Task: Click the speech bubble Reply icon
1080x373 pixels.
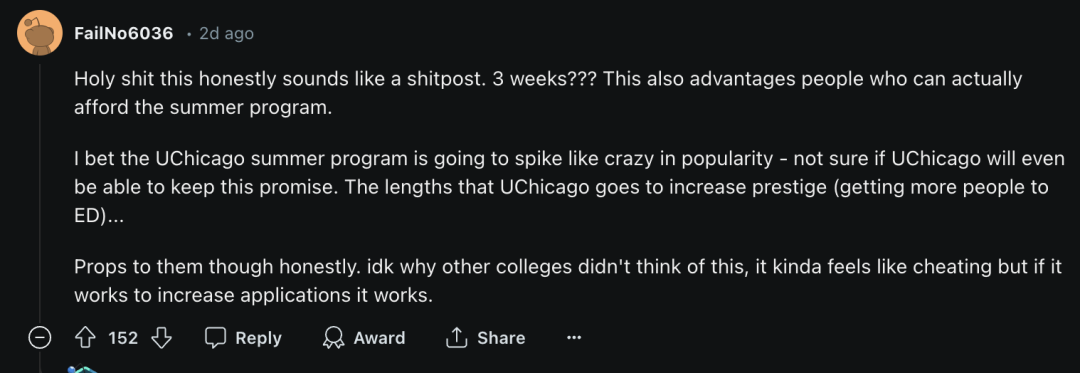Action: click(x=216, y=338)
